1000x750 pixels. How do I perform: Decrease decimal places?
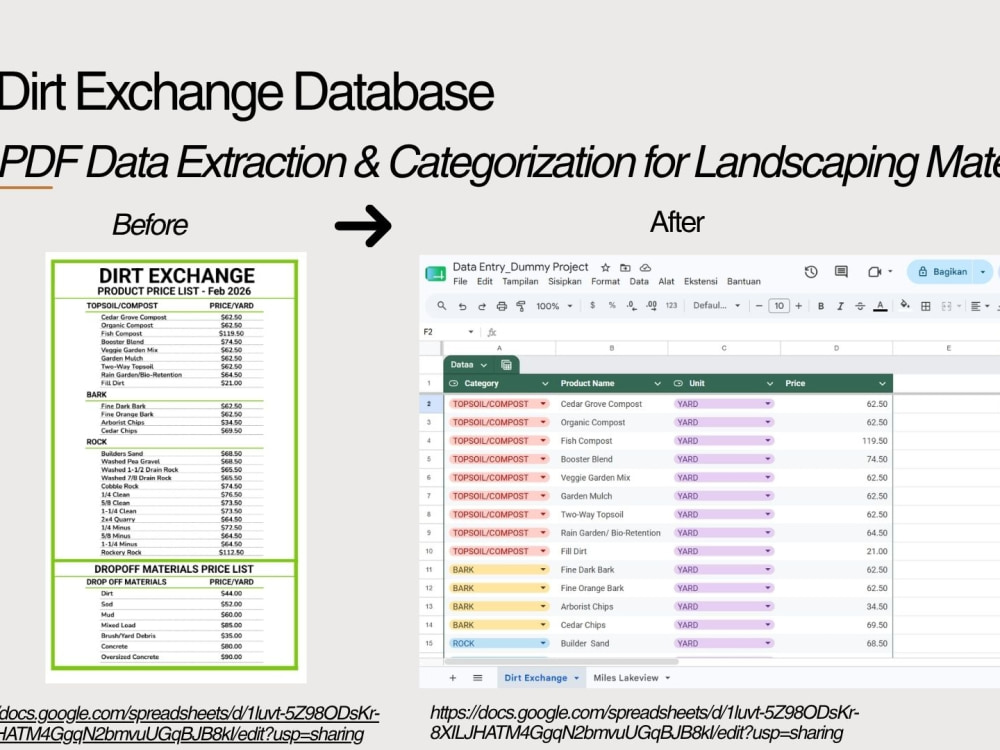point(631,305)
